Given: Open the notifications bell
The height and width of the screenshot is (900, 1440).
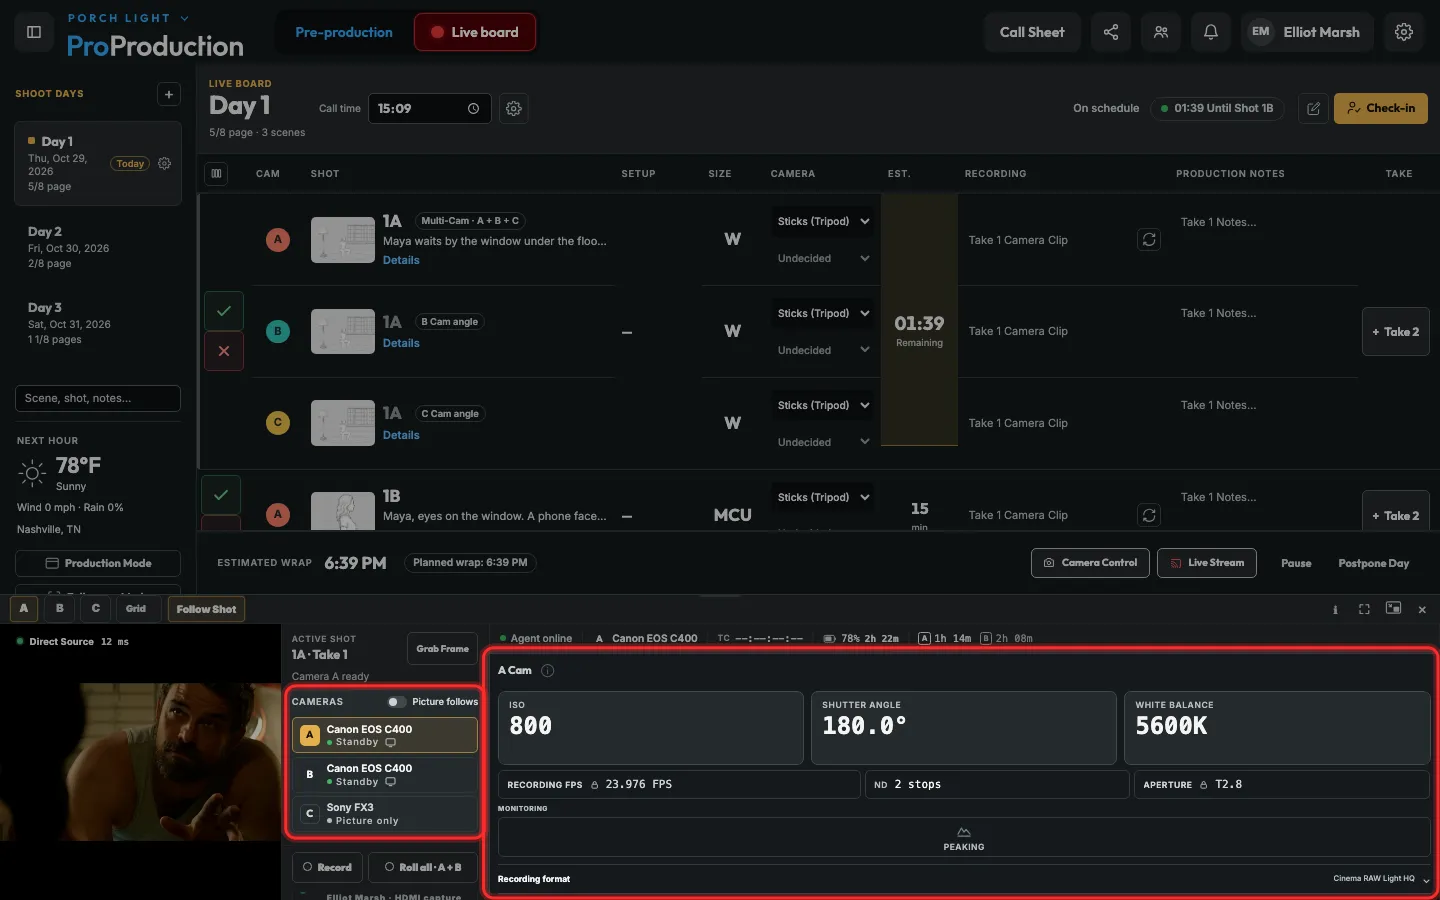Looking at the screenshot, I should [x=1211, y=32].
